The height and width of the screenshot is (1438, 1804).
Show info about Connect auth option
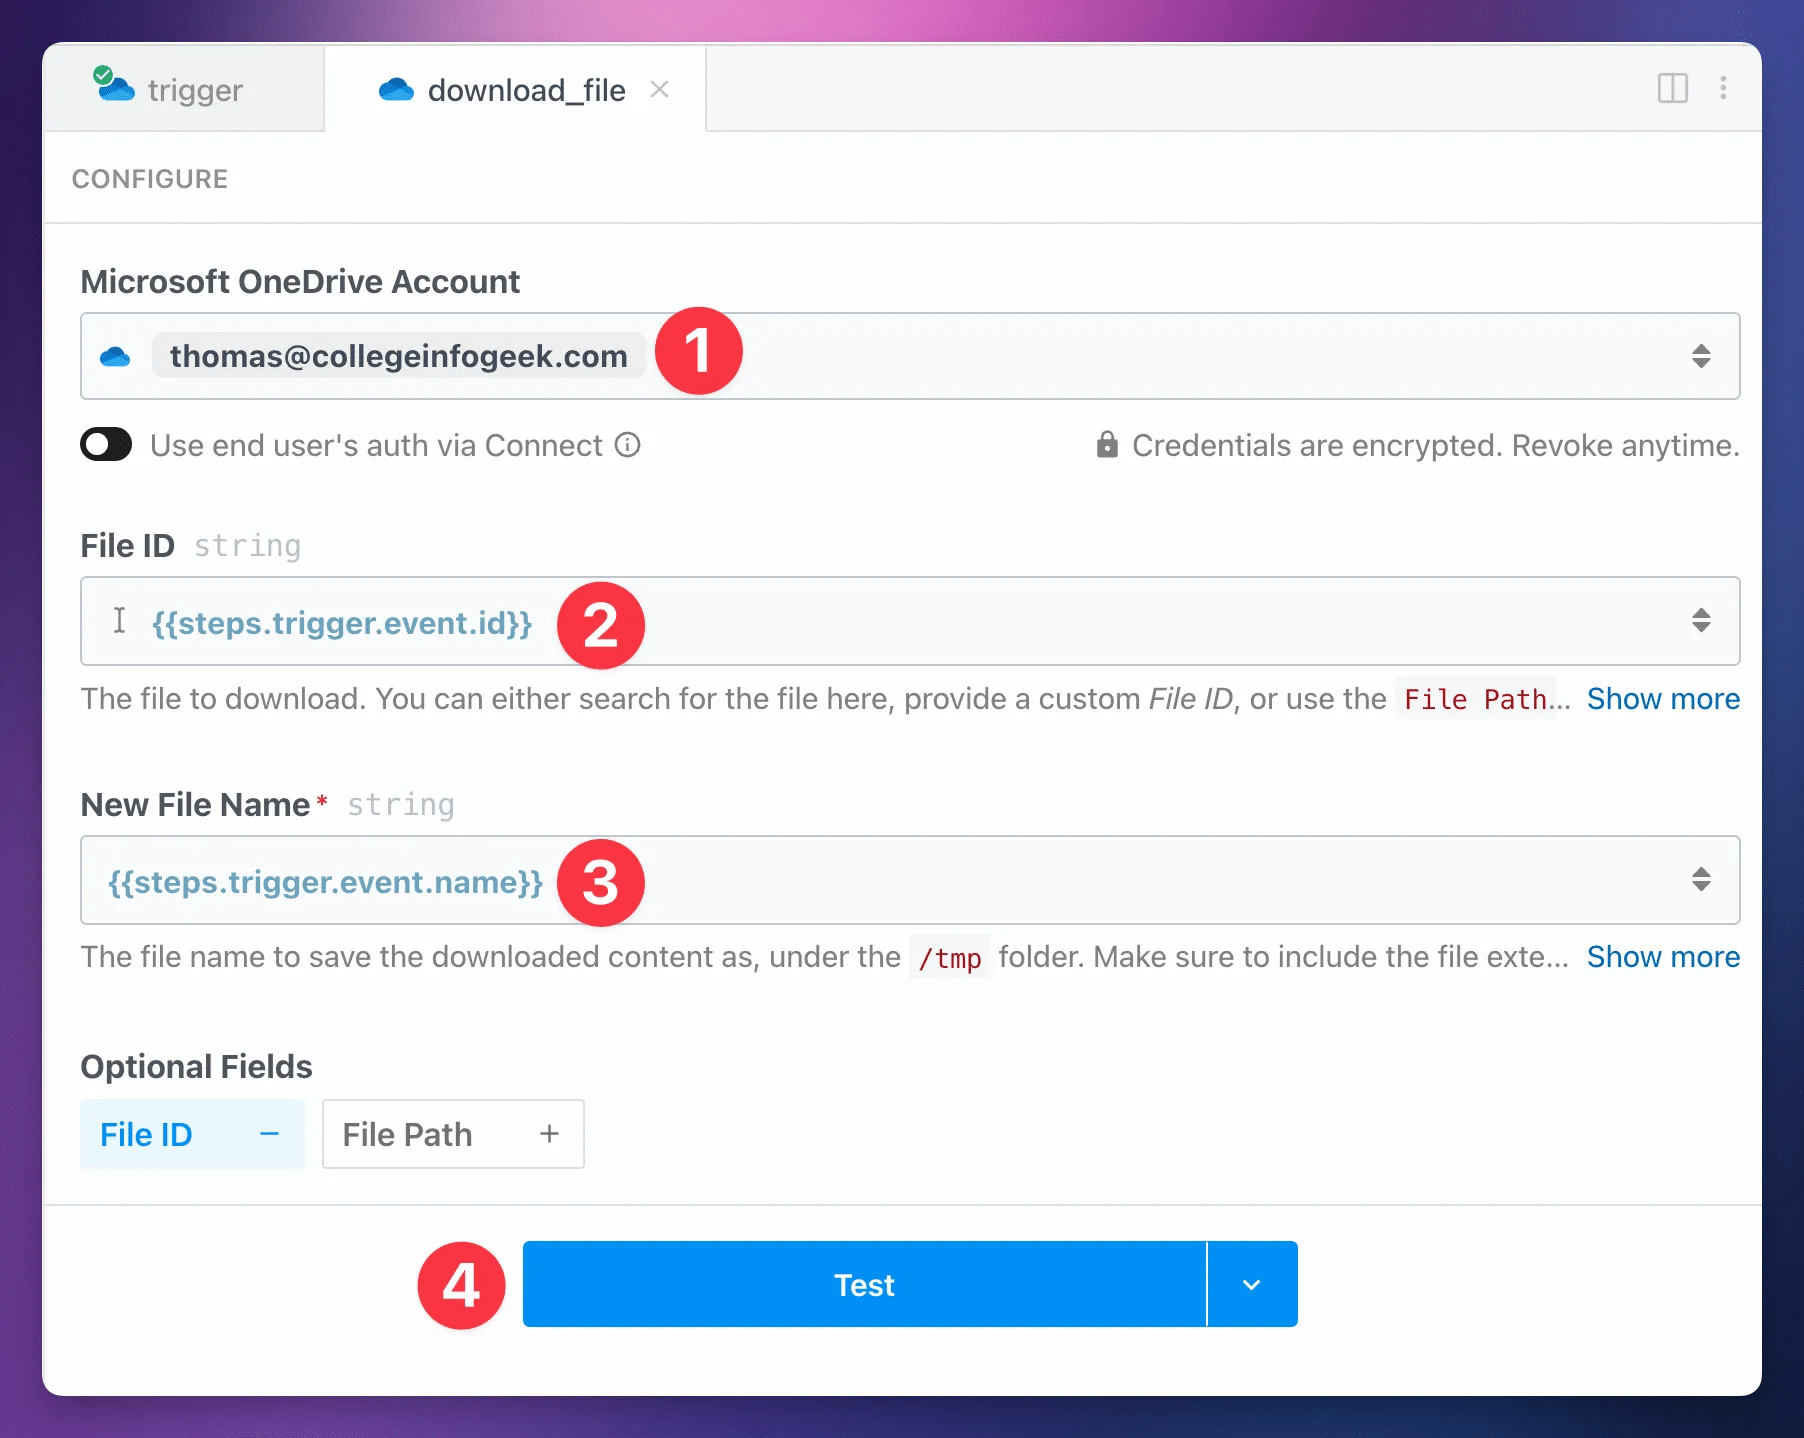627,444
